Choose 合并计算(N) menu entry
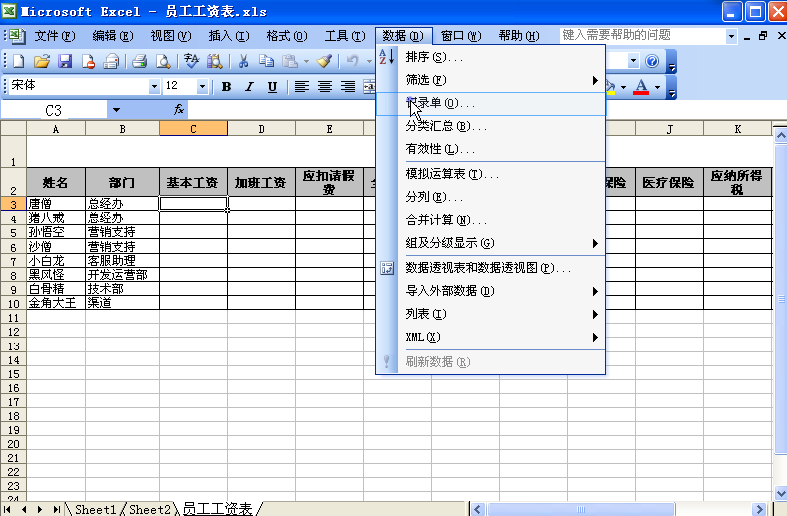 [x=490, y=220]
